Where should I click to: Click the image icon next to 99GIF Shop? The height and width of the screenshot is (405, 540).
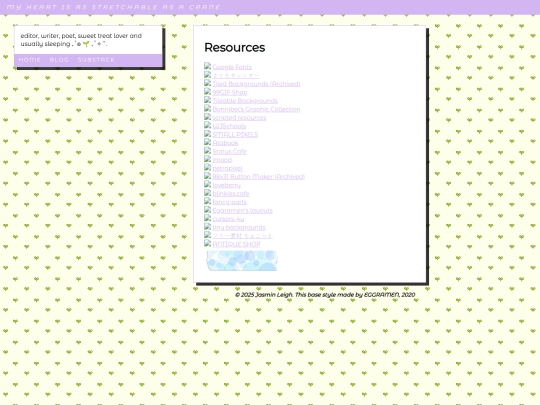pyautogui.click(x=207, y=91)
